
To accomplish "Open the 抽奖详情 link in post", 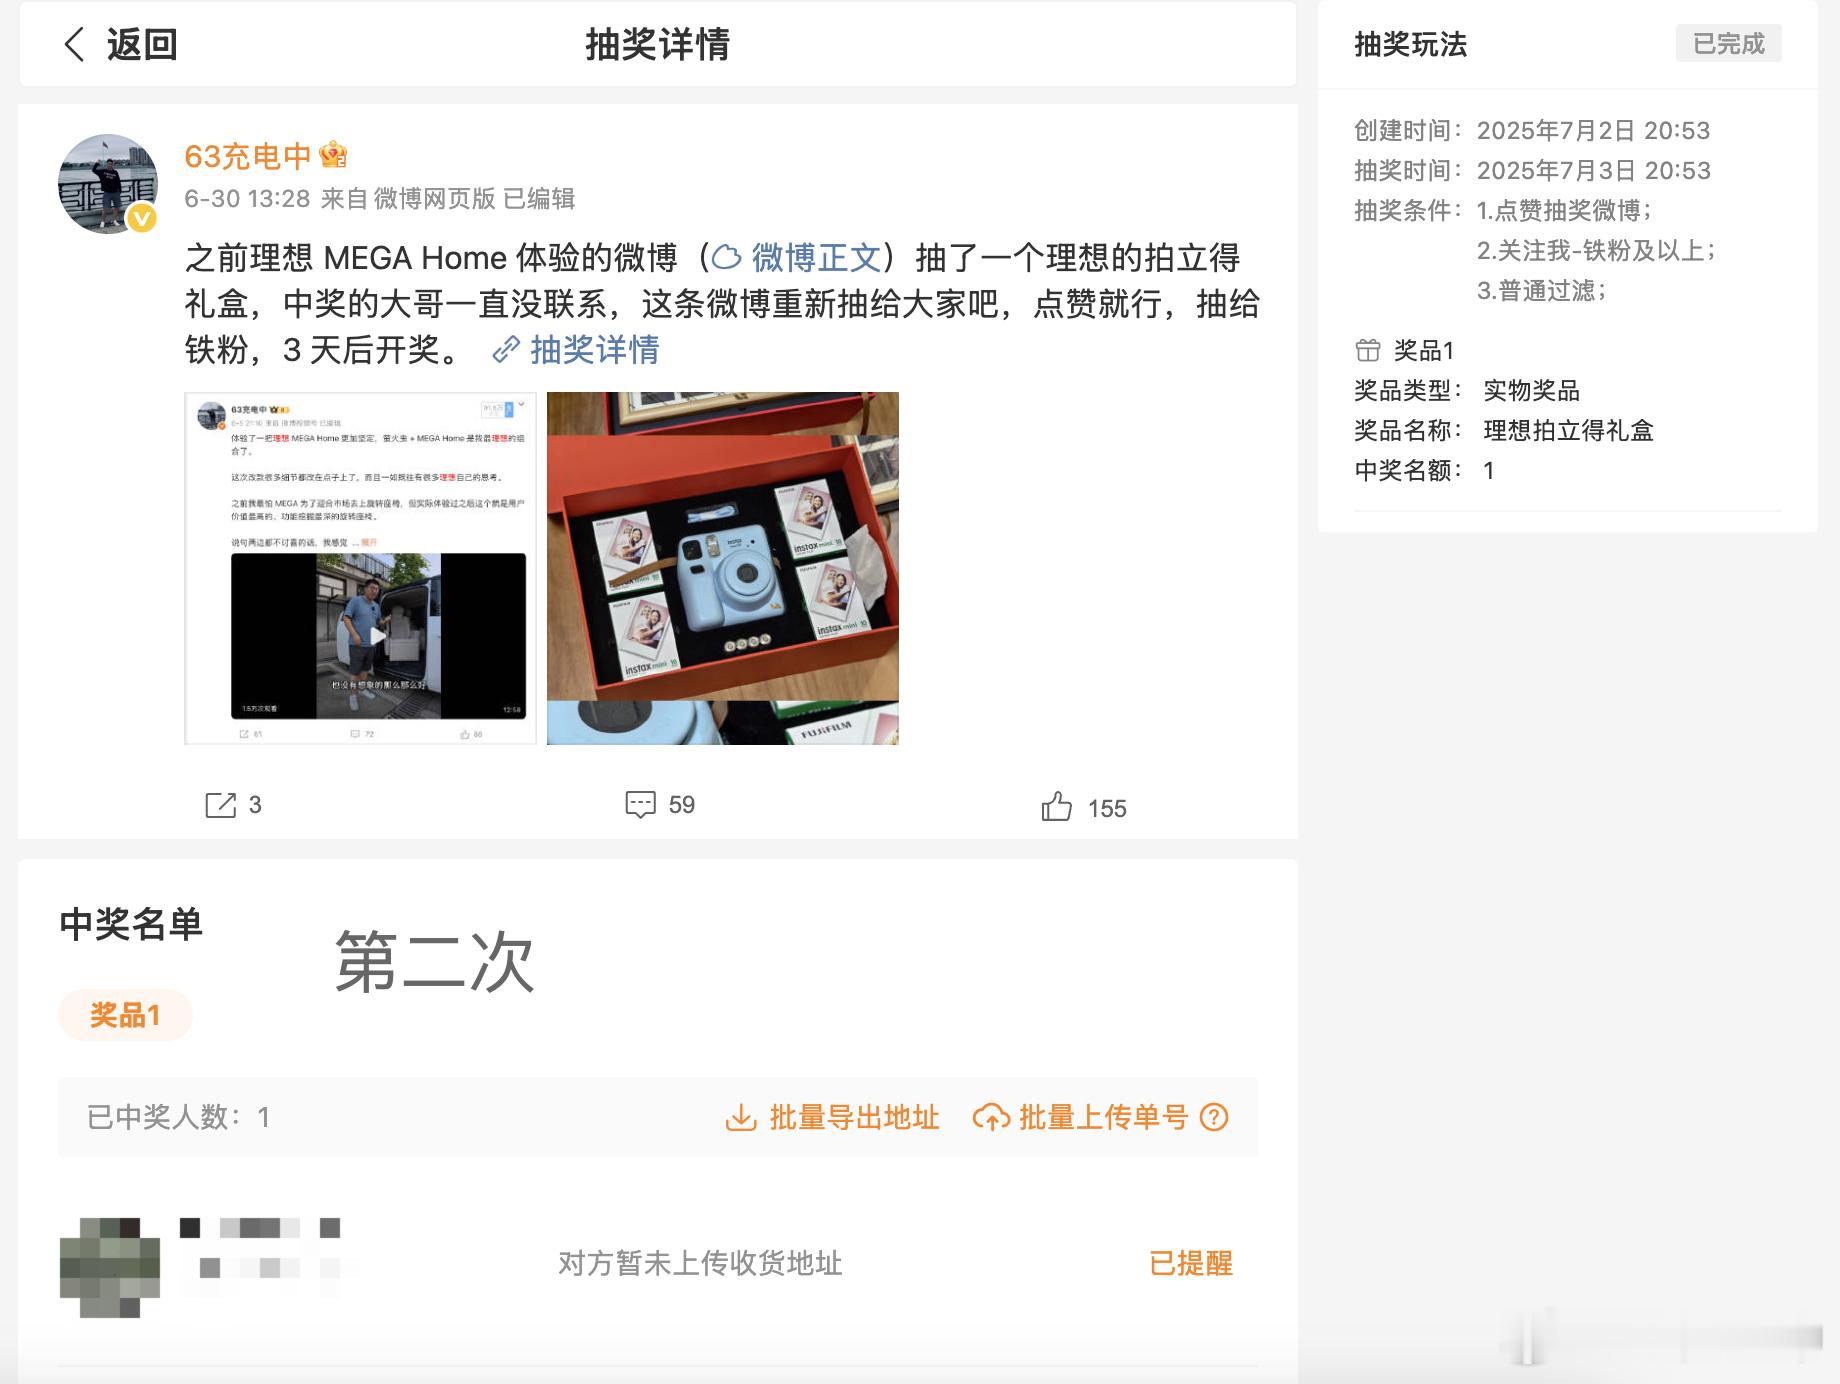I will pos(594,350).
